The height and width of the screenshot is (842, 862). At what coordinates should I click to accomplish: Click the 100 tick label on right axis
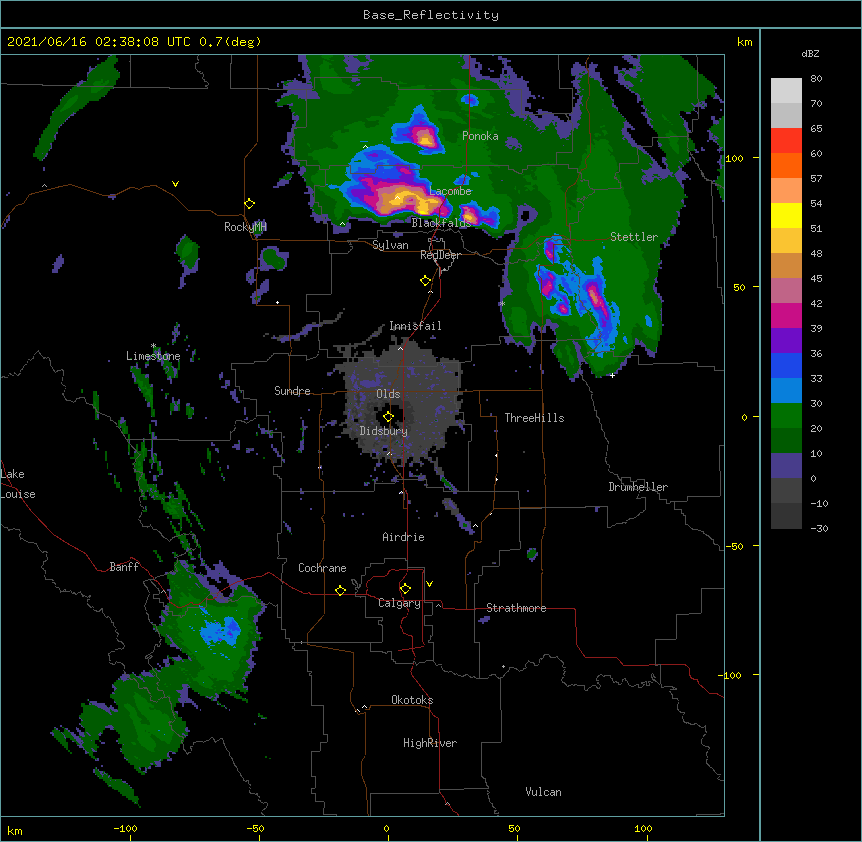click(x=734, y=158)
